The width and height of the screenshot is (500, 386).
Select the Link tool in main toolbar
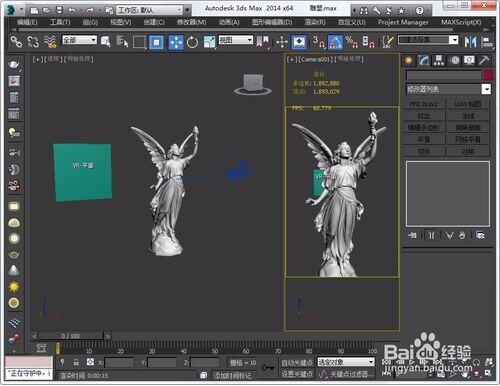click(16, 42)
